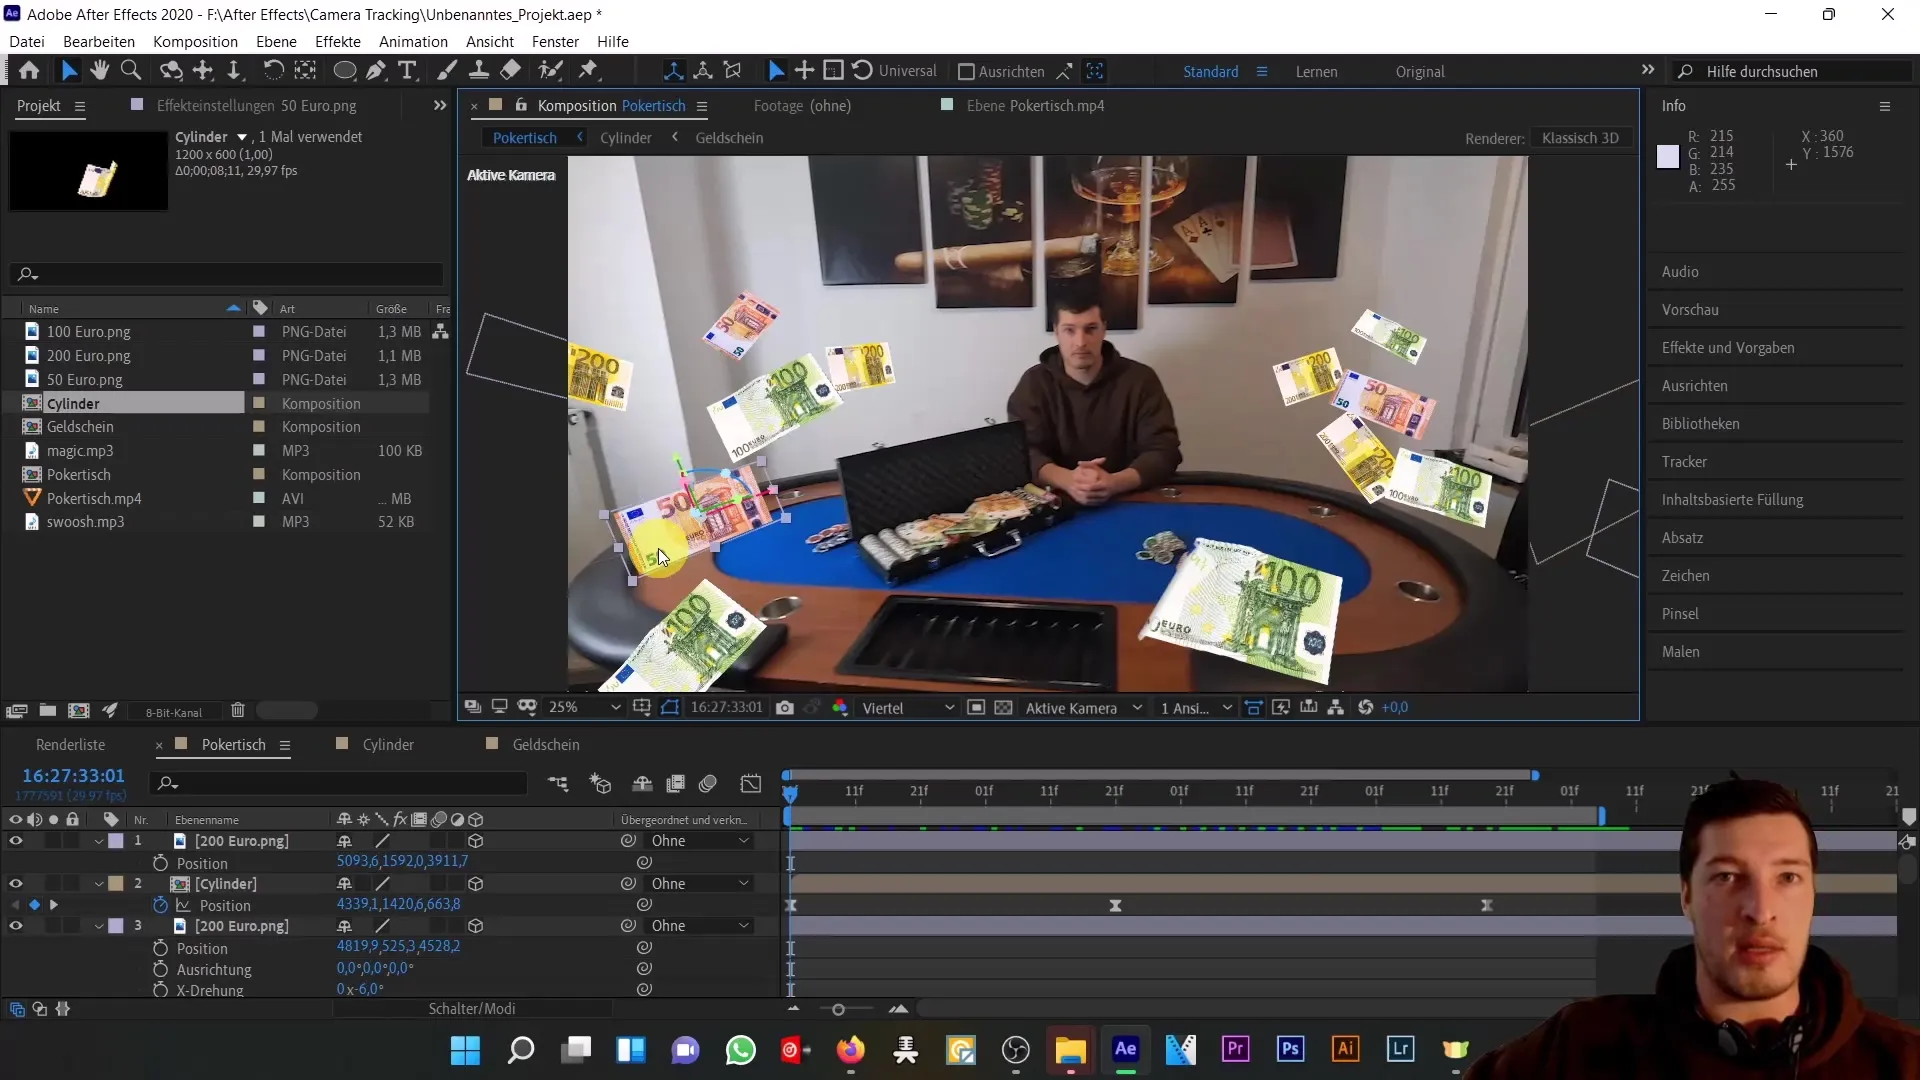Click the Pokertisch composition tab
Screen dimensions: 1920x1080
233,745
